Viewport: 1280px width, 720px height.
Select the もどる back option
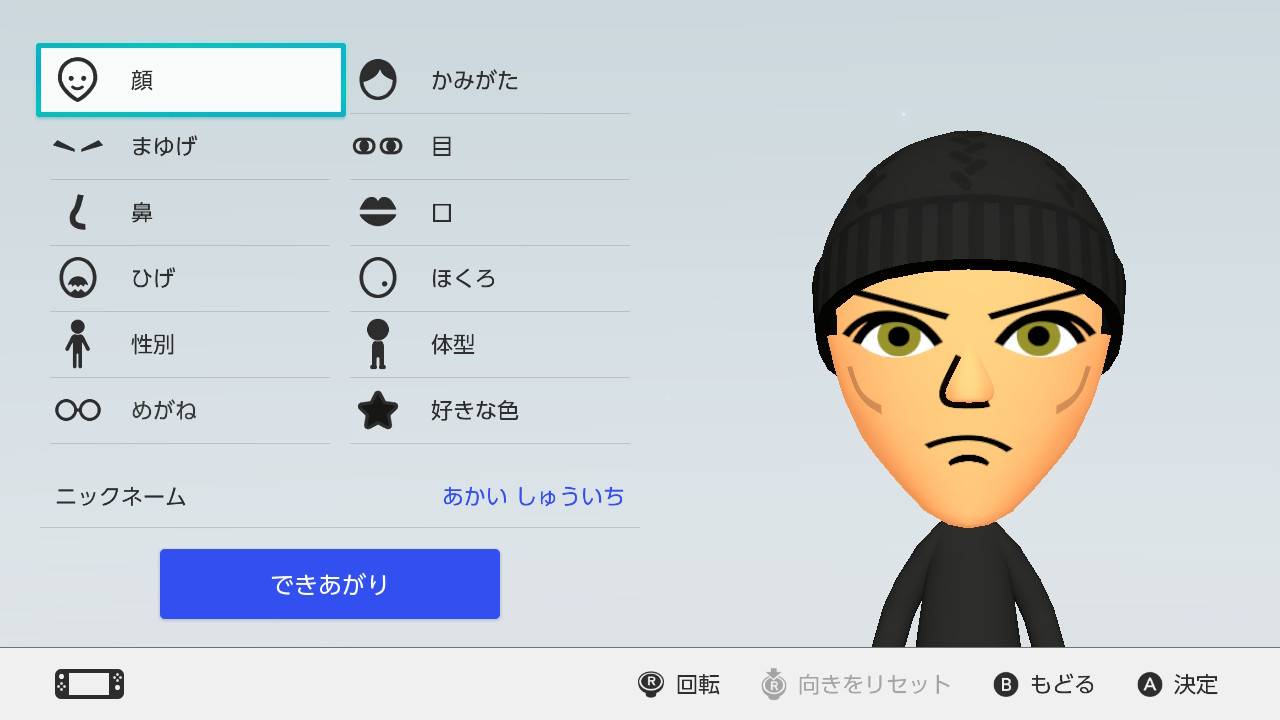click(1044, 684)
